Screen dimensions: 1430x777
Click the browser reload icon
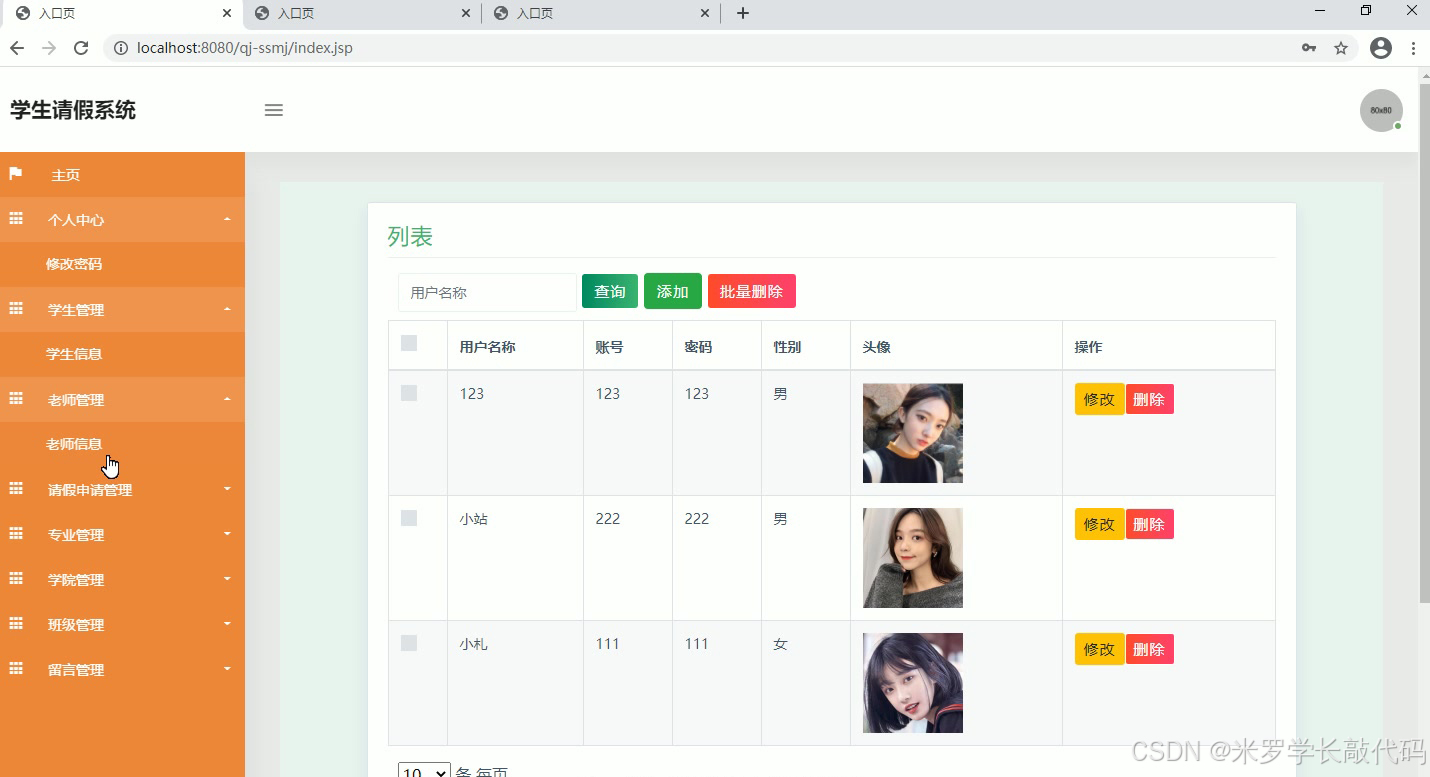(x=81, y=47)
